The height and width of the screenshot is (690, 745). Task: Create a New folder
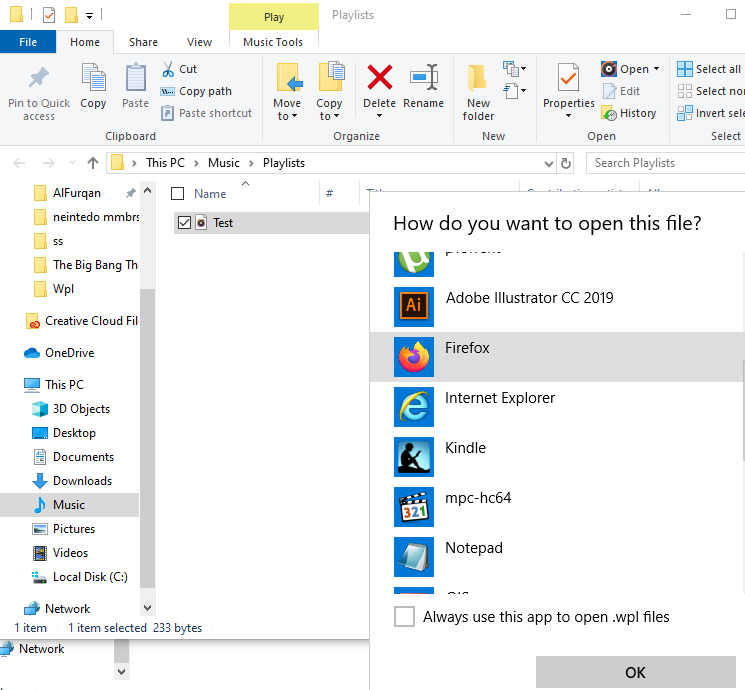point(478,93)
